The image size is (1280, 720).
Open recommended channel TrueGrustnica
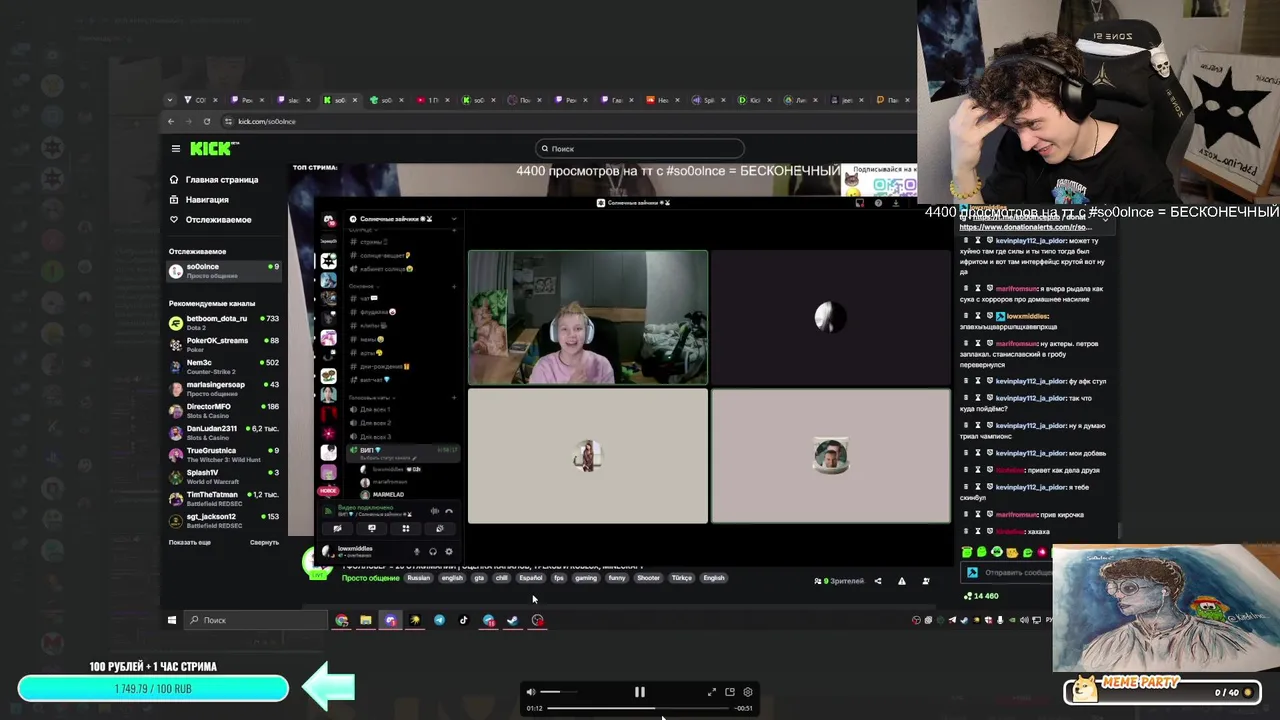click(224, 454)
